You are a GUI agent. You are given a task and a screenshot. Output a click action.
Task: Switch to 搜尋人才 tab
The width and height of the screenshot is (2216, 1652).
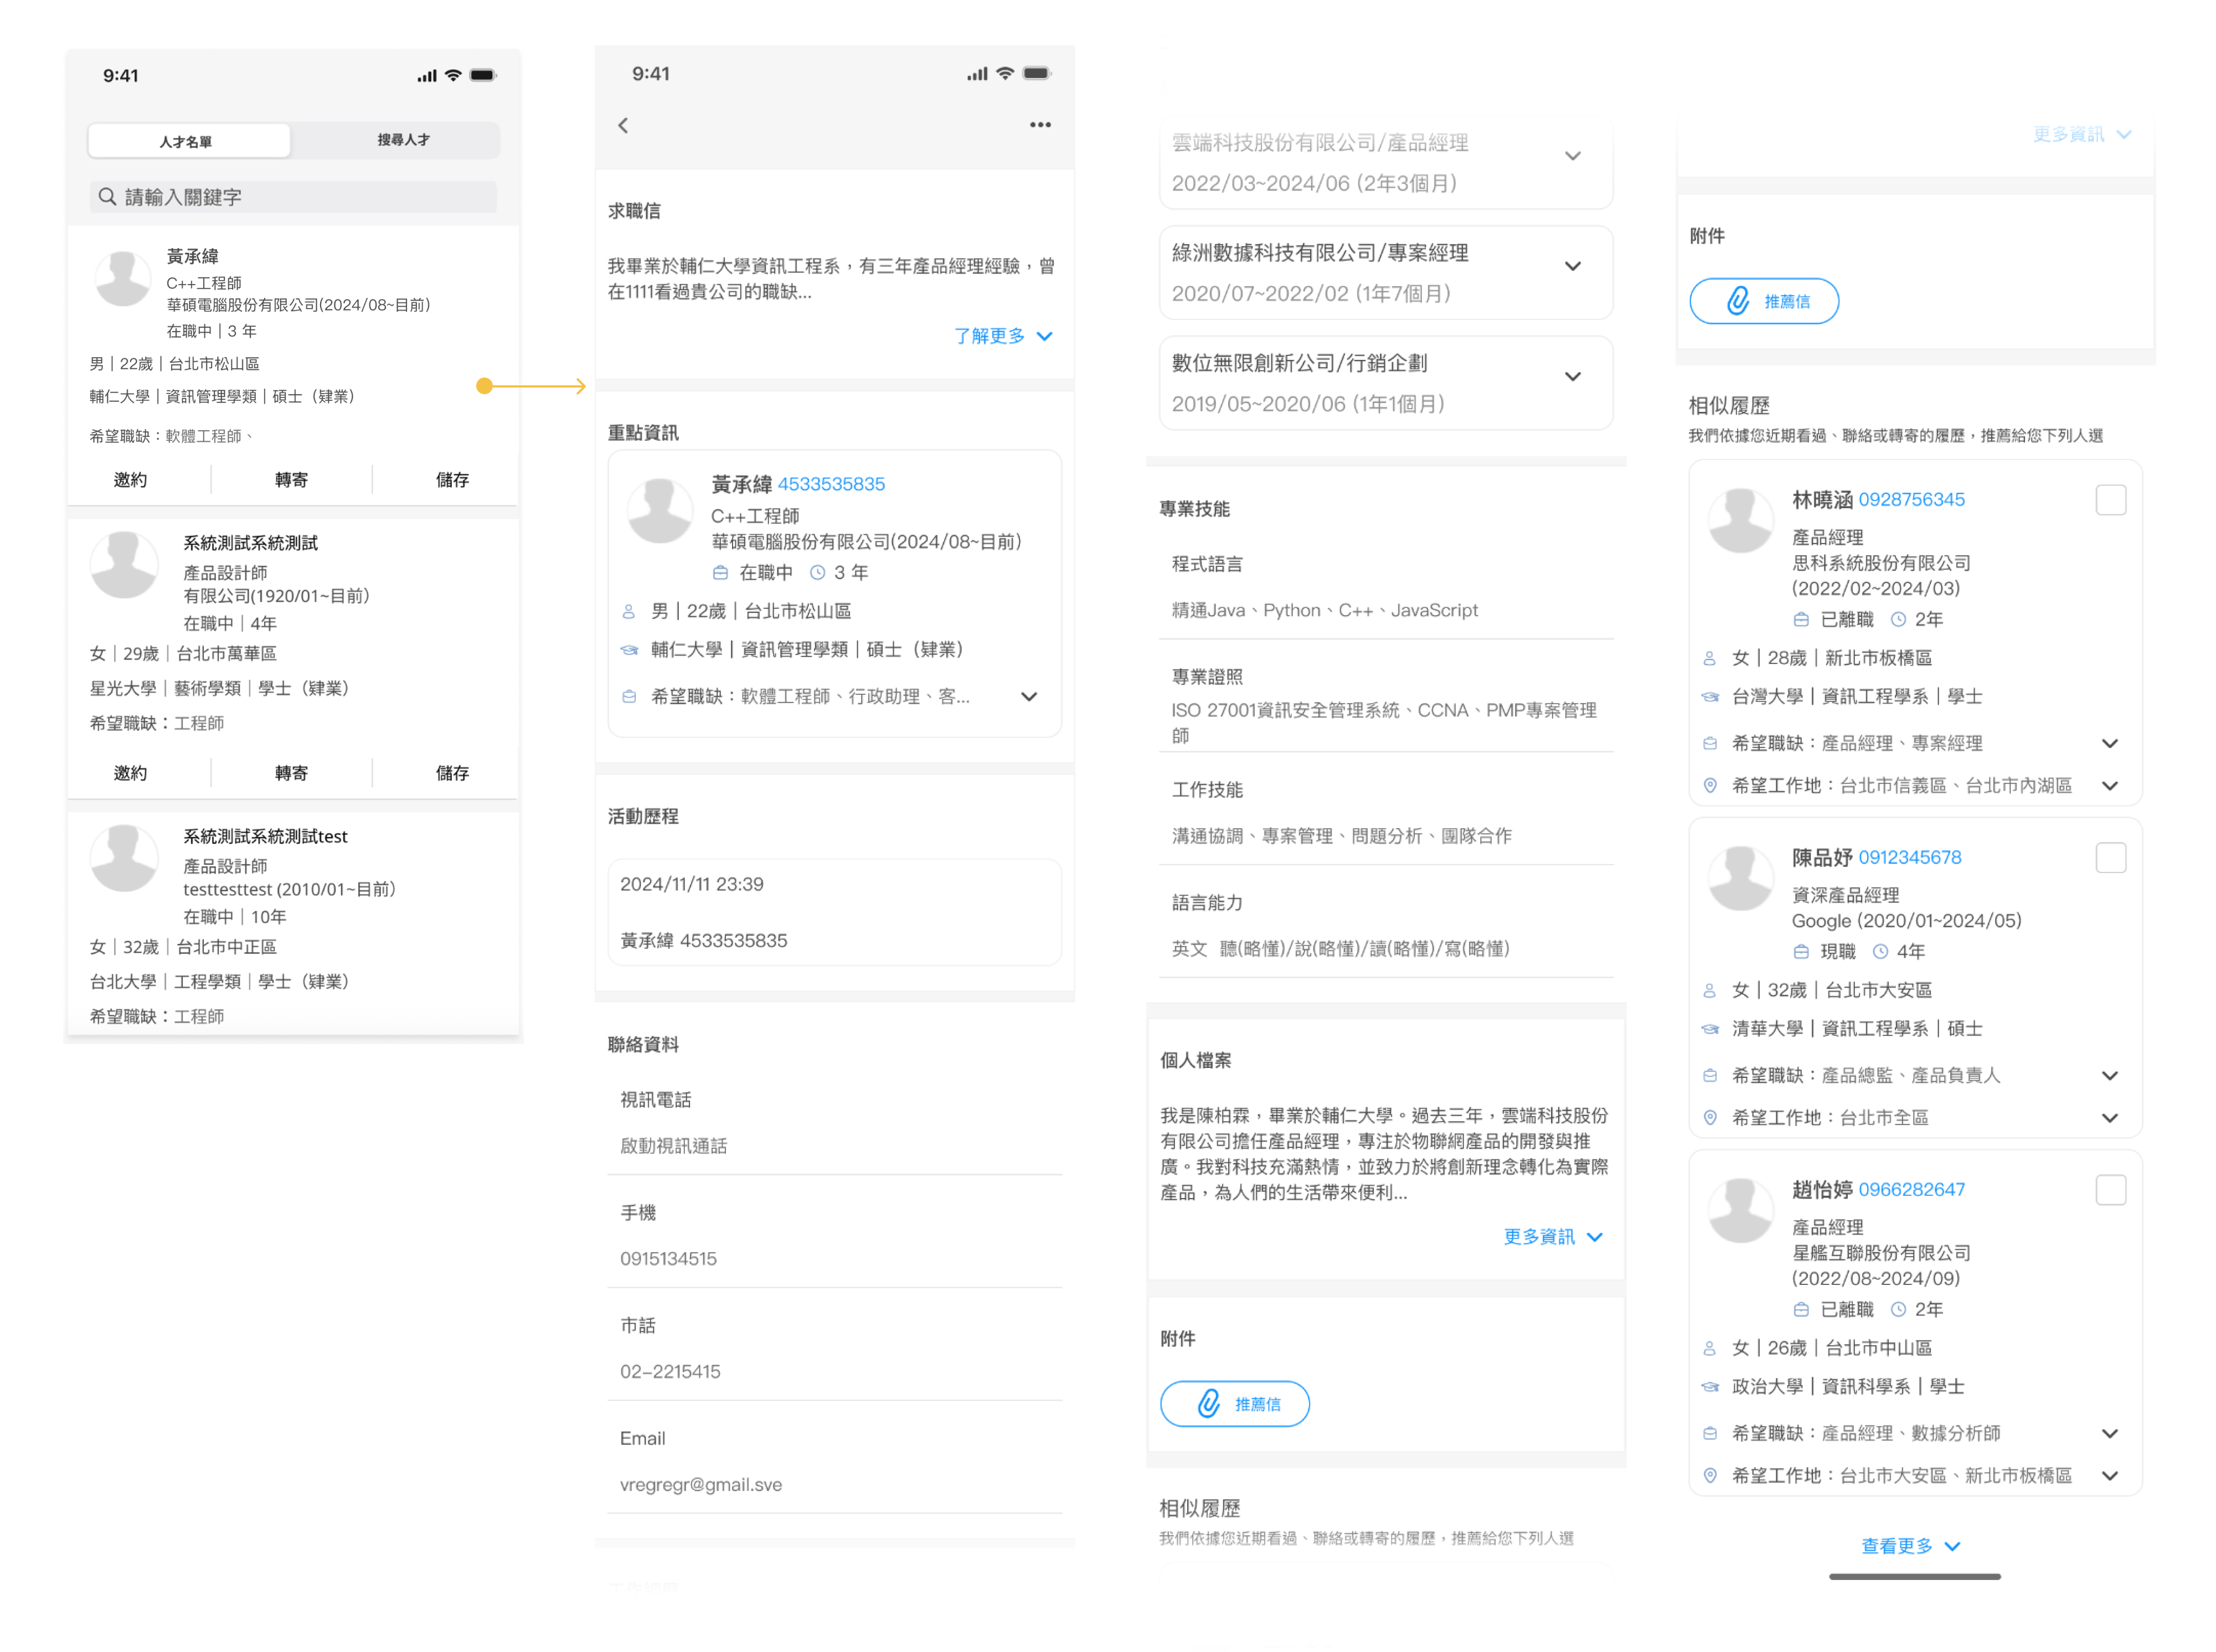(x=403, y=140)
